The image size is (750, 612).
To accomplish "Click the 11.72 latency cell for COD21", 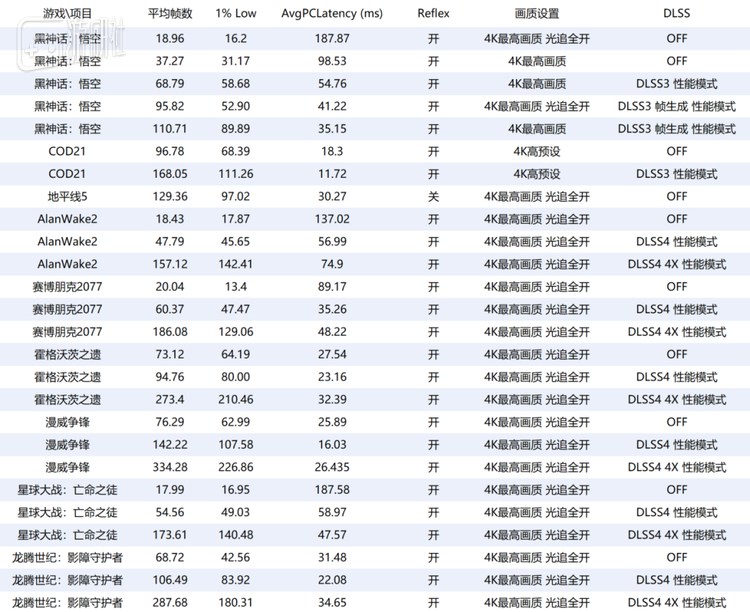I will tap(331, 173).
